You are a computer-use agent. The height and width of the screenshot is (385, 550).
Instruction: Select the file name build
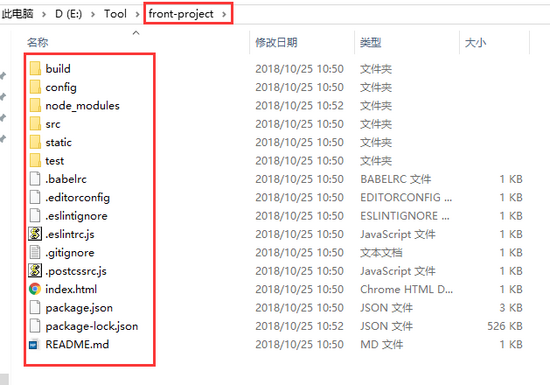tap(58, 69)
